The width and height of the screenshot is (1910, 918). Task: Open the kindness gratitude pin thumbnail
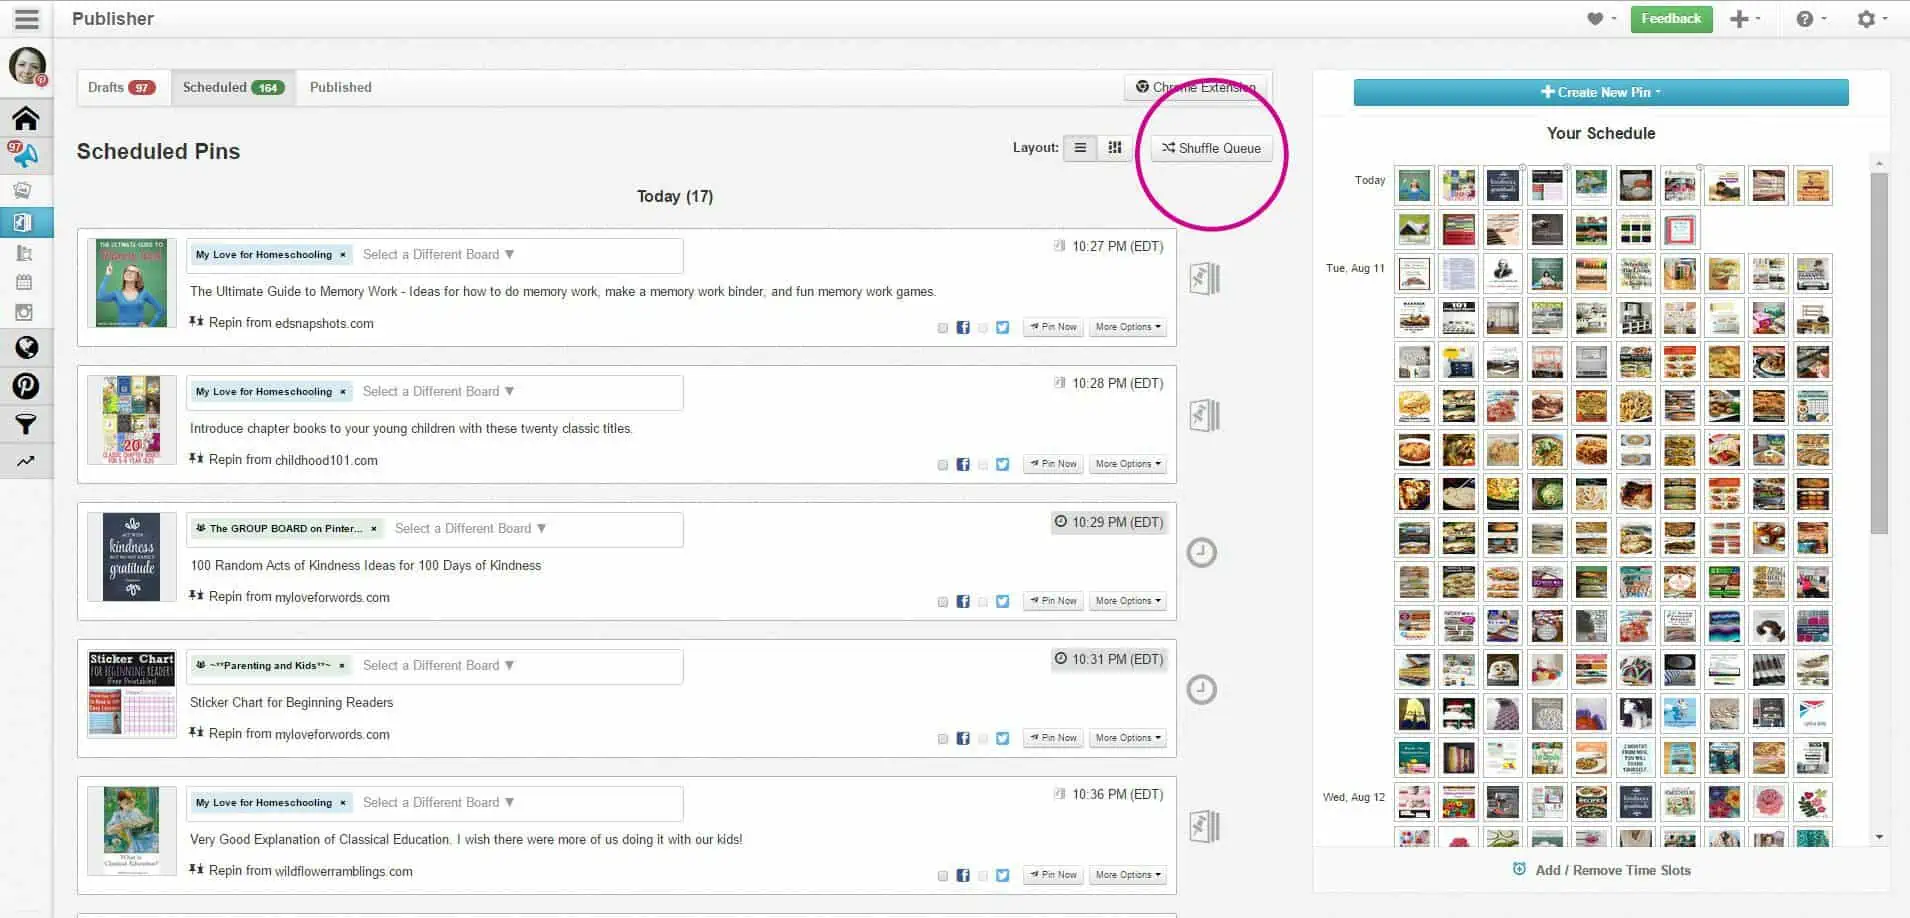coord(132,557)
